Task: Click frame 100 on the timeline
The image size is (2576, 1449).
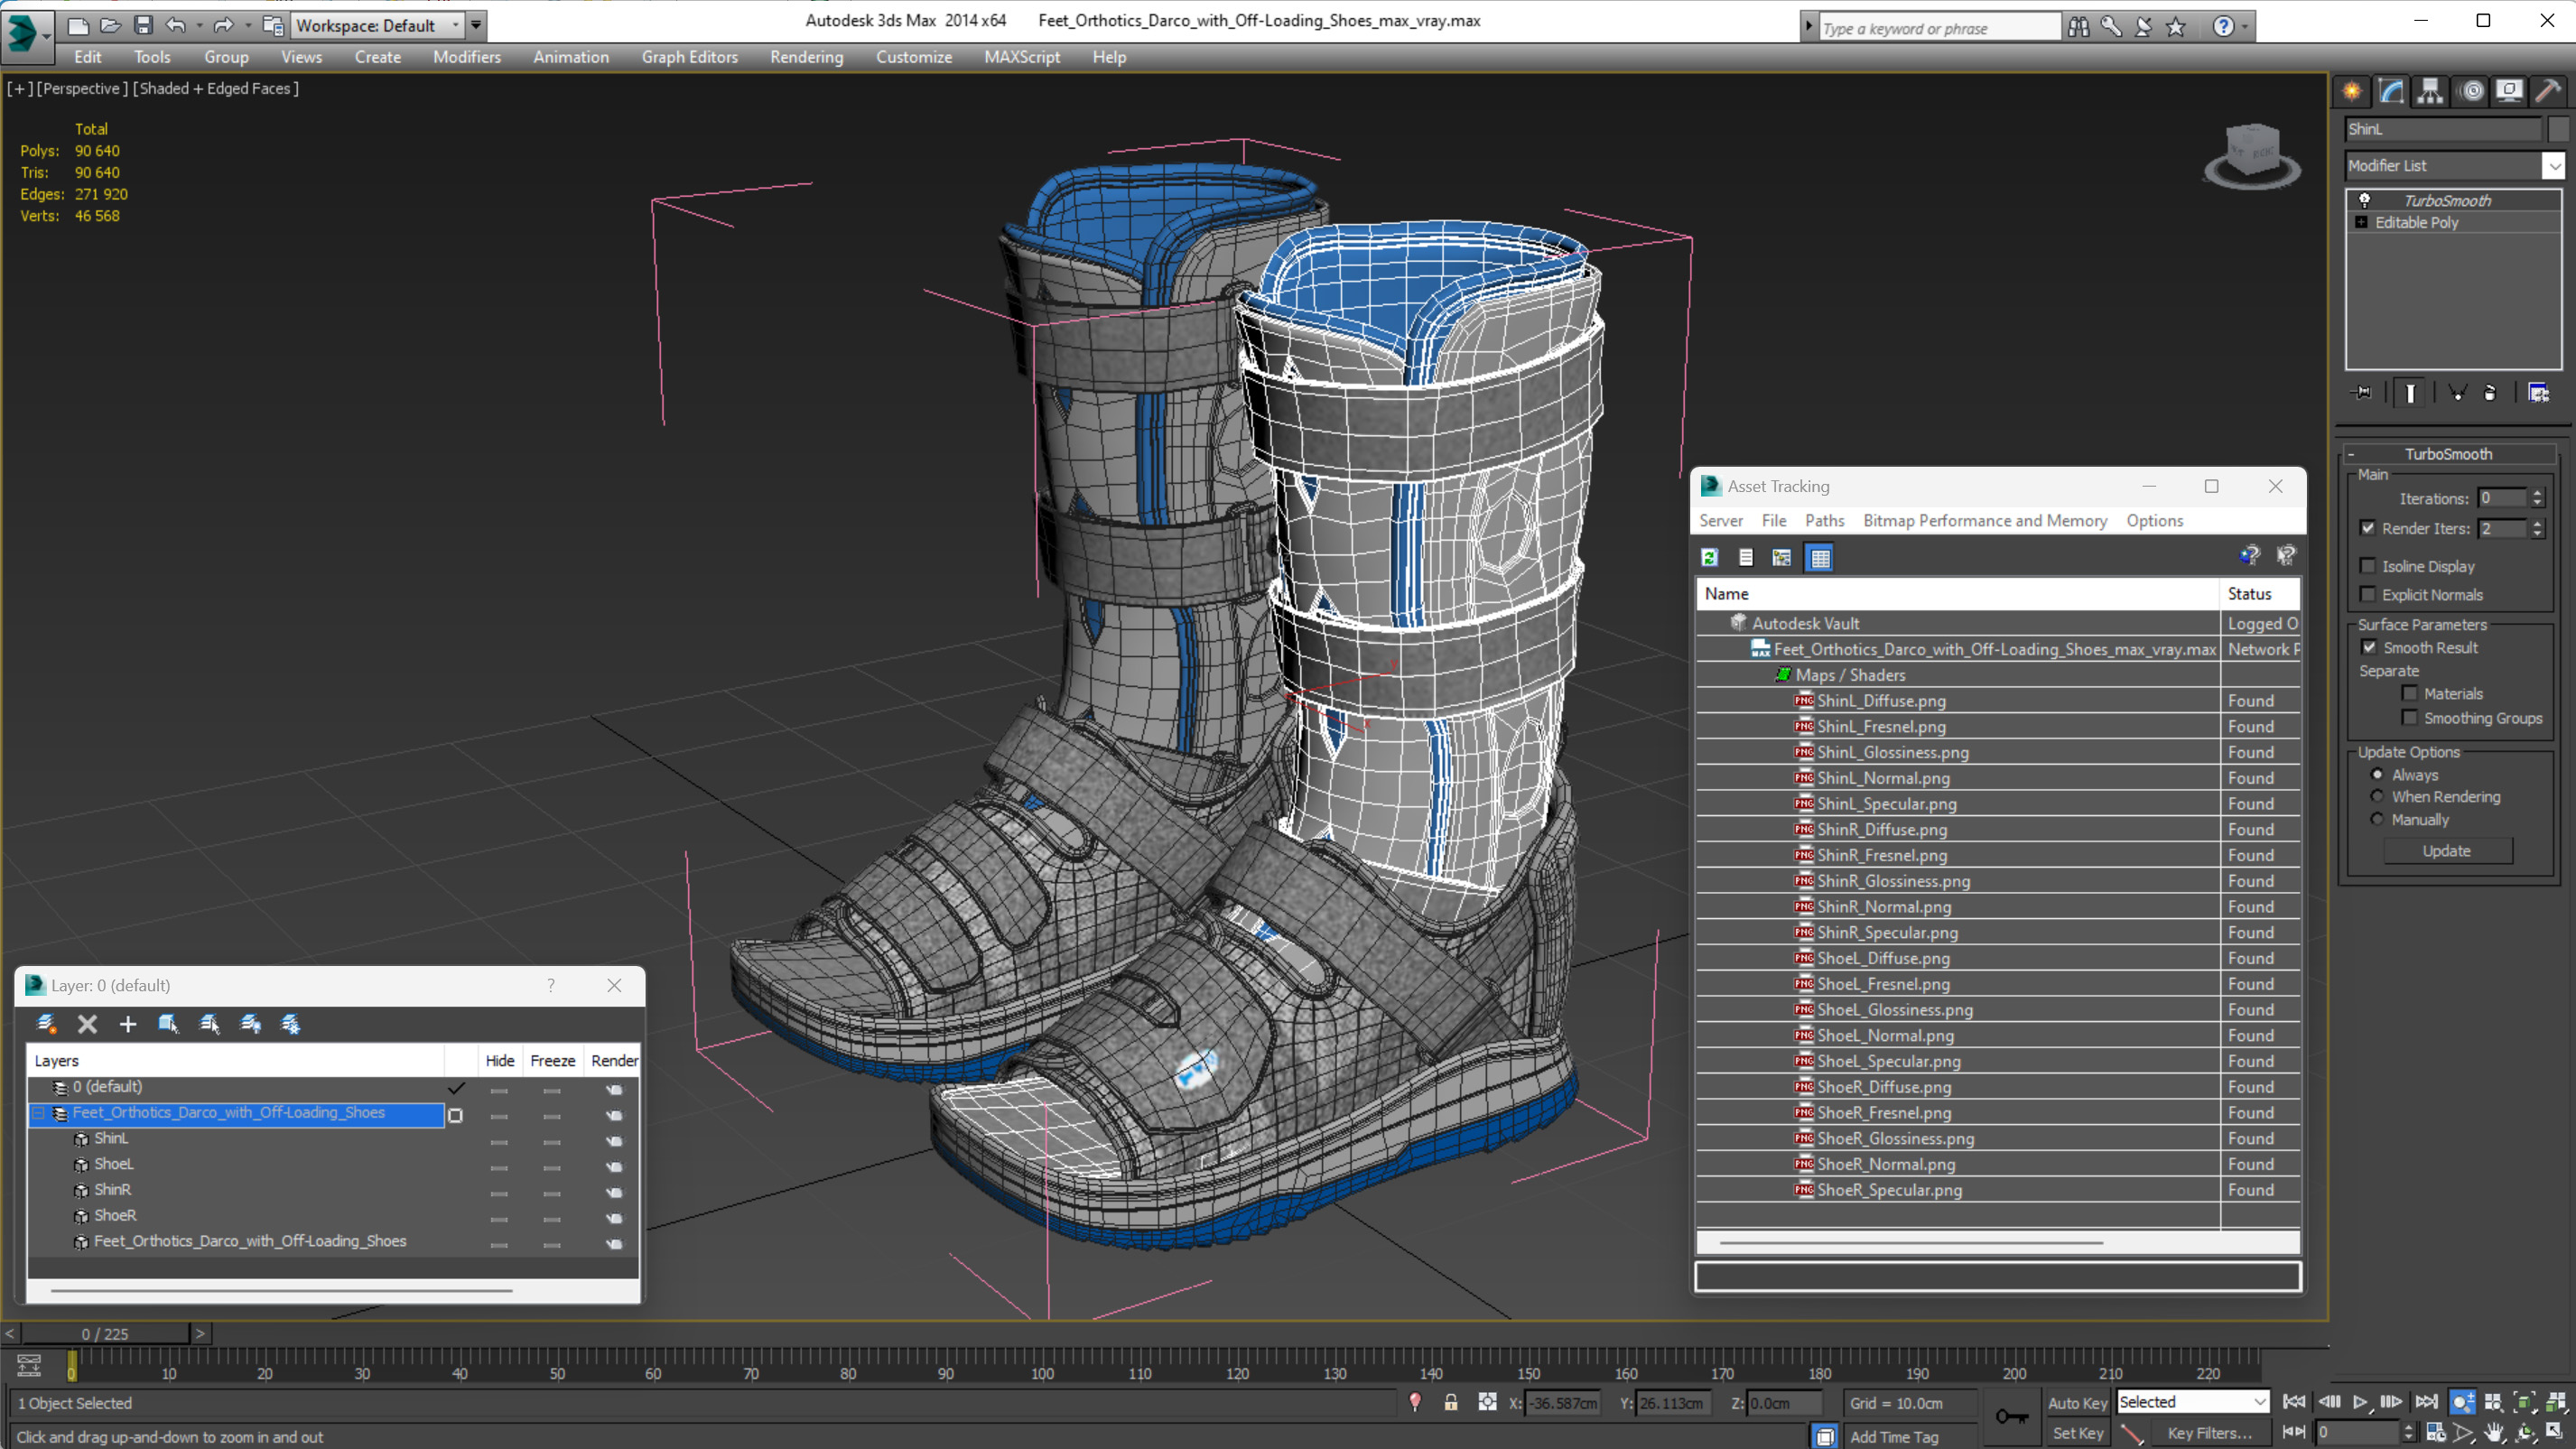Action: point(1043,1360)
